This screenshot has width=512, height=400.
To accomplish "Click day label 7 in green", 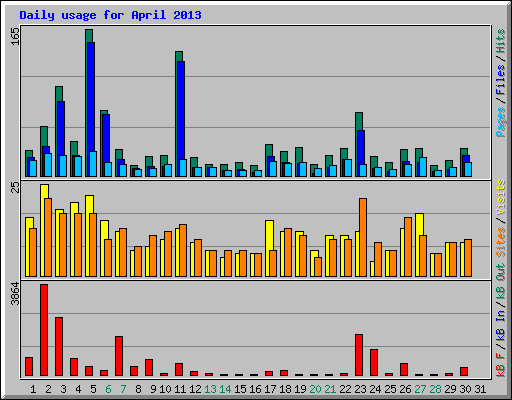I will [x=123, y=389].
